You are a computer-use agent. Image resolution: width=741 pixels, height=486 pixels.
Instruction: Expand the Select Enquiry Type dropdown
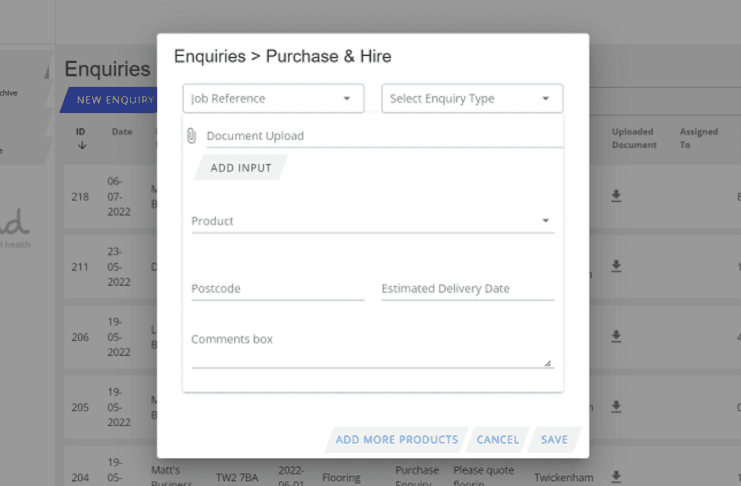tap(472, 99)
